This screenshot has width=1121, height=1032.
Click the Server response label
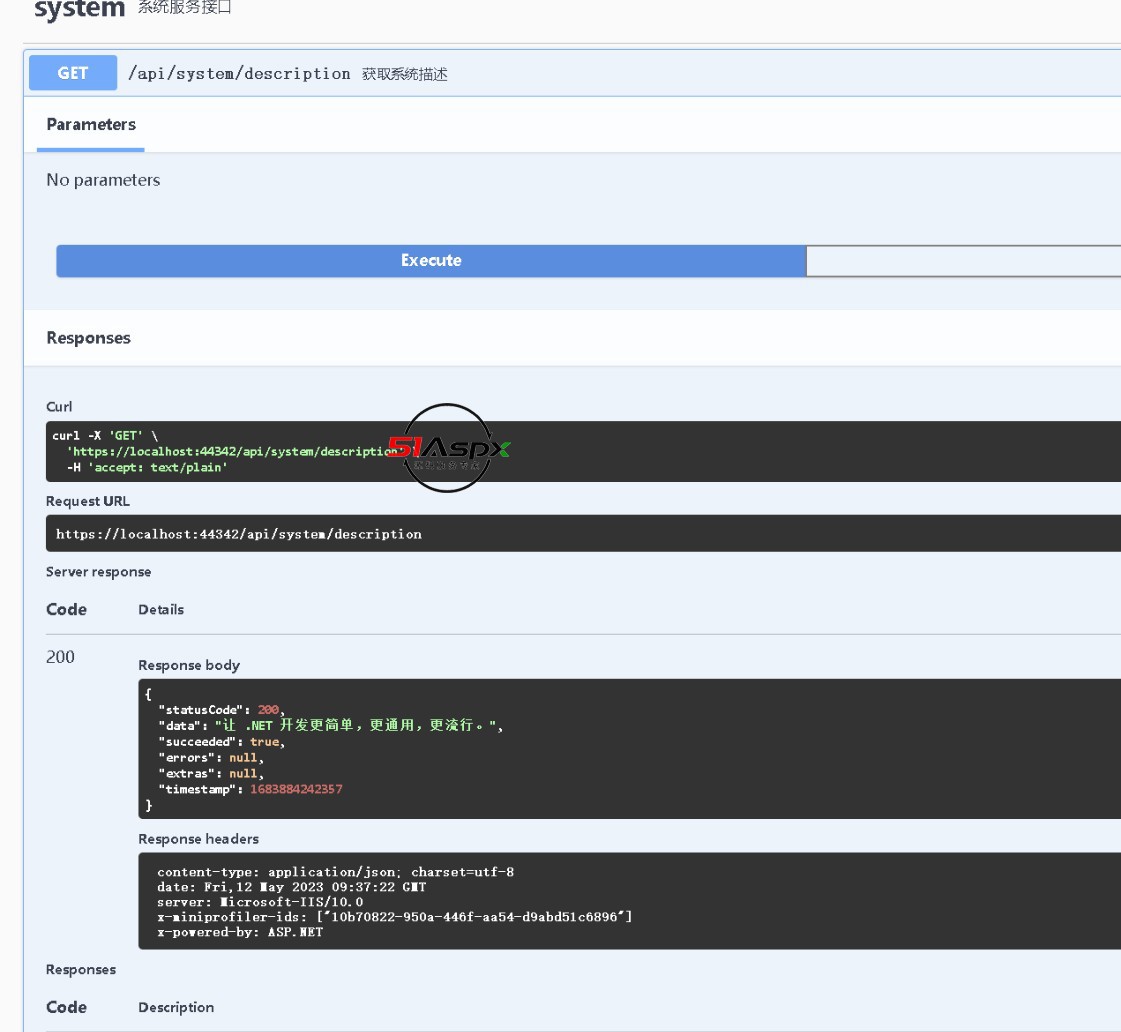pyautogui.click(x=98, y=572)
